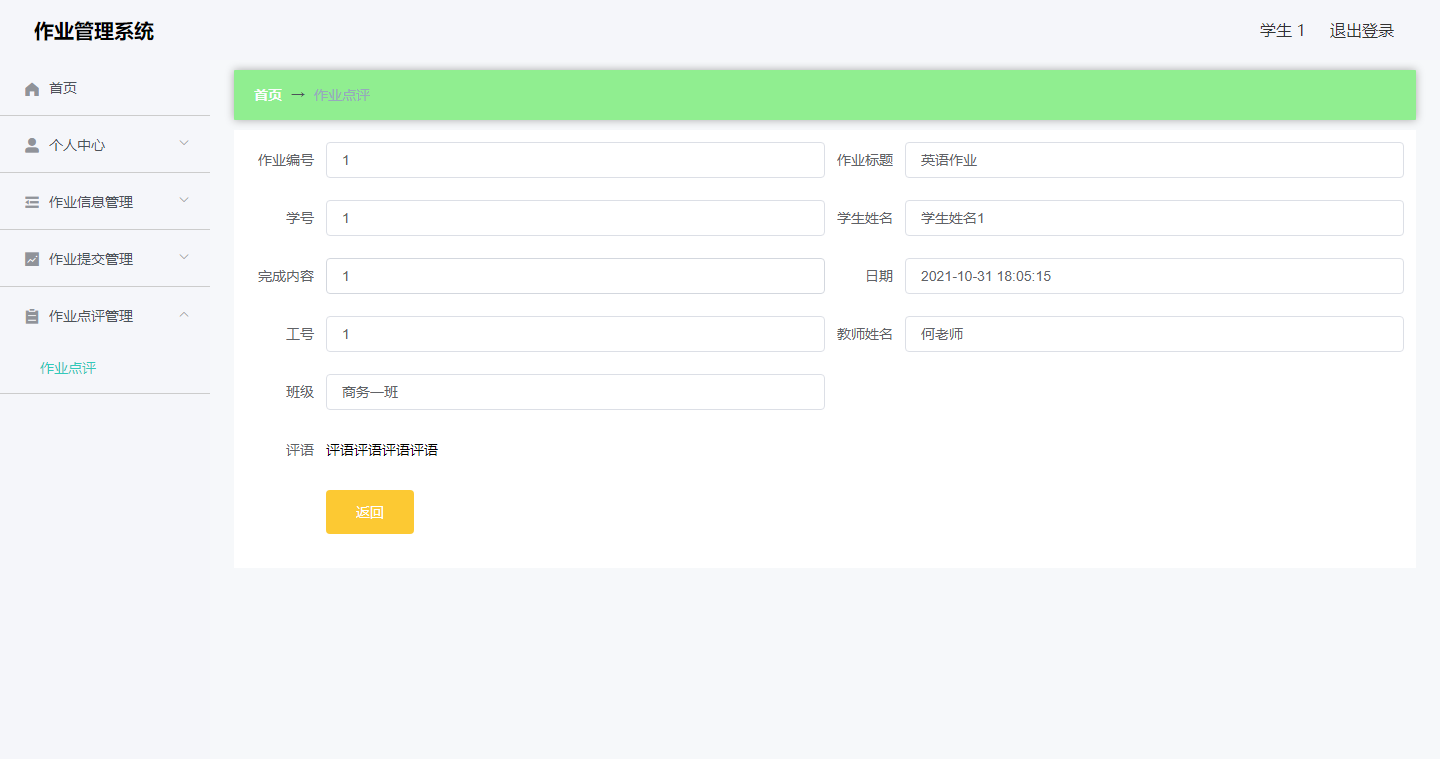The width and height of the screenshot is (1440, 759).
Task: Click the 作业编号 input field
Action: [x=575, y=160]
